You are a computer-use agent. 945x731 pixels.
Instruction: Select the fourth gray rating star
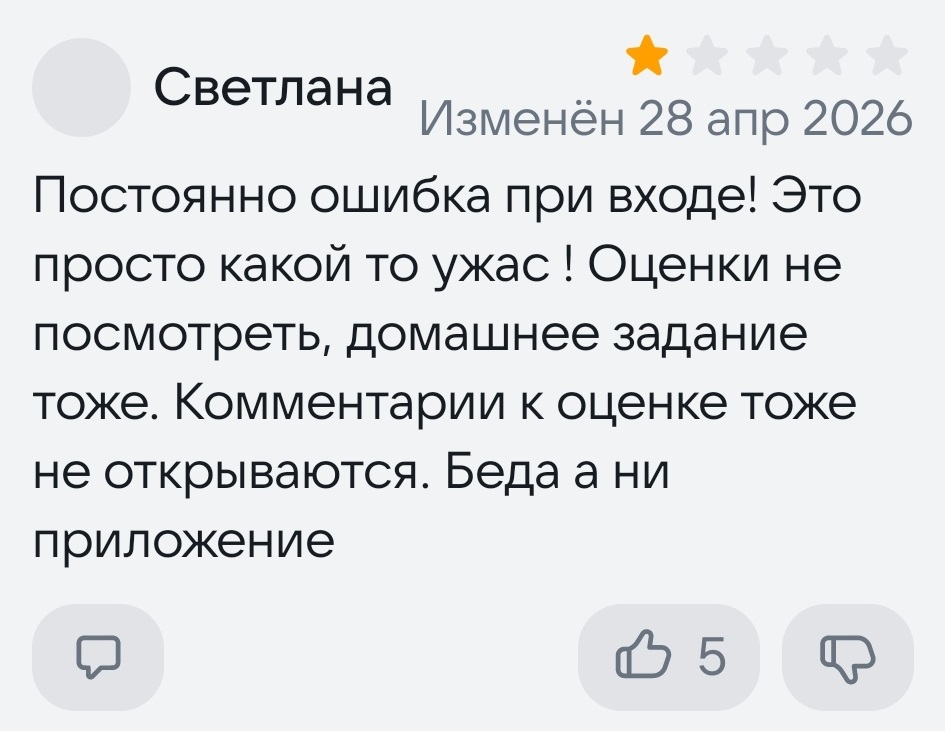pos(827,55)
